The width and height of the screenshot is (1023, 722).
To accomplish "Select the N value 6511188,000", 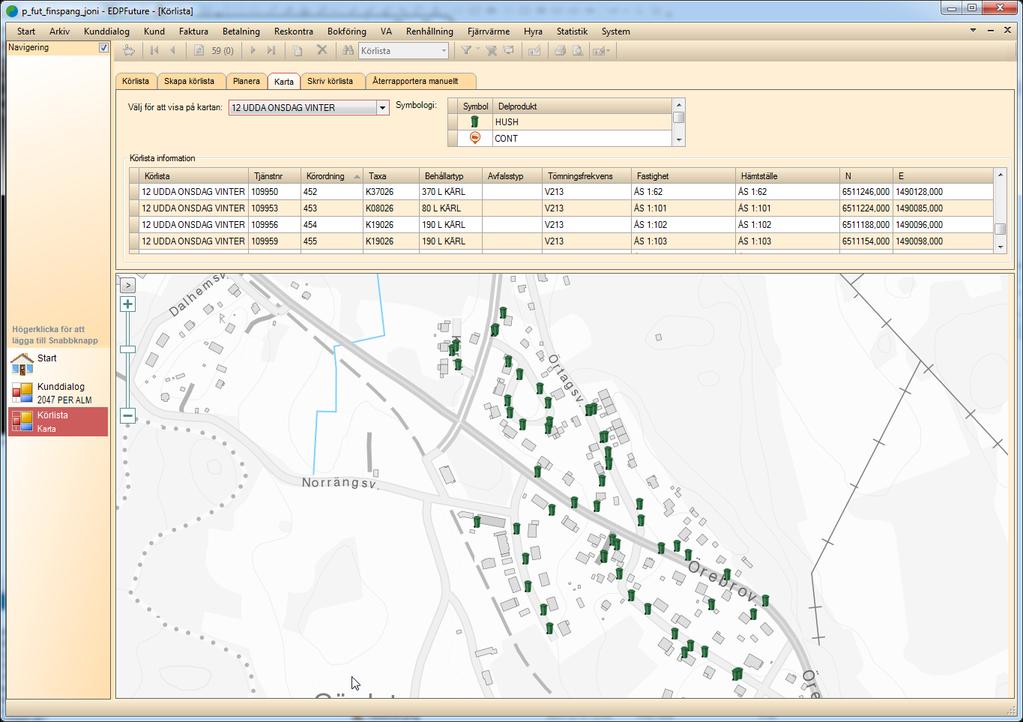I will coord(866,224).
